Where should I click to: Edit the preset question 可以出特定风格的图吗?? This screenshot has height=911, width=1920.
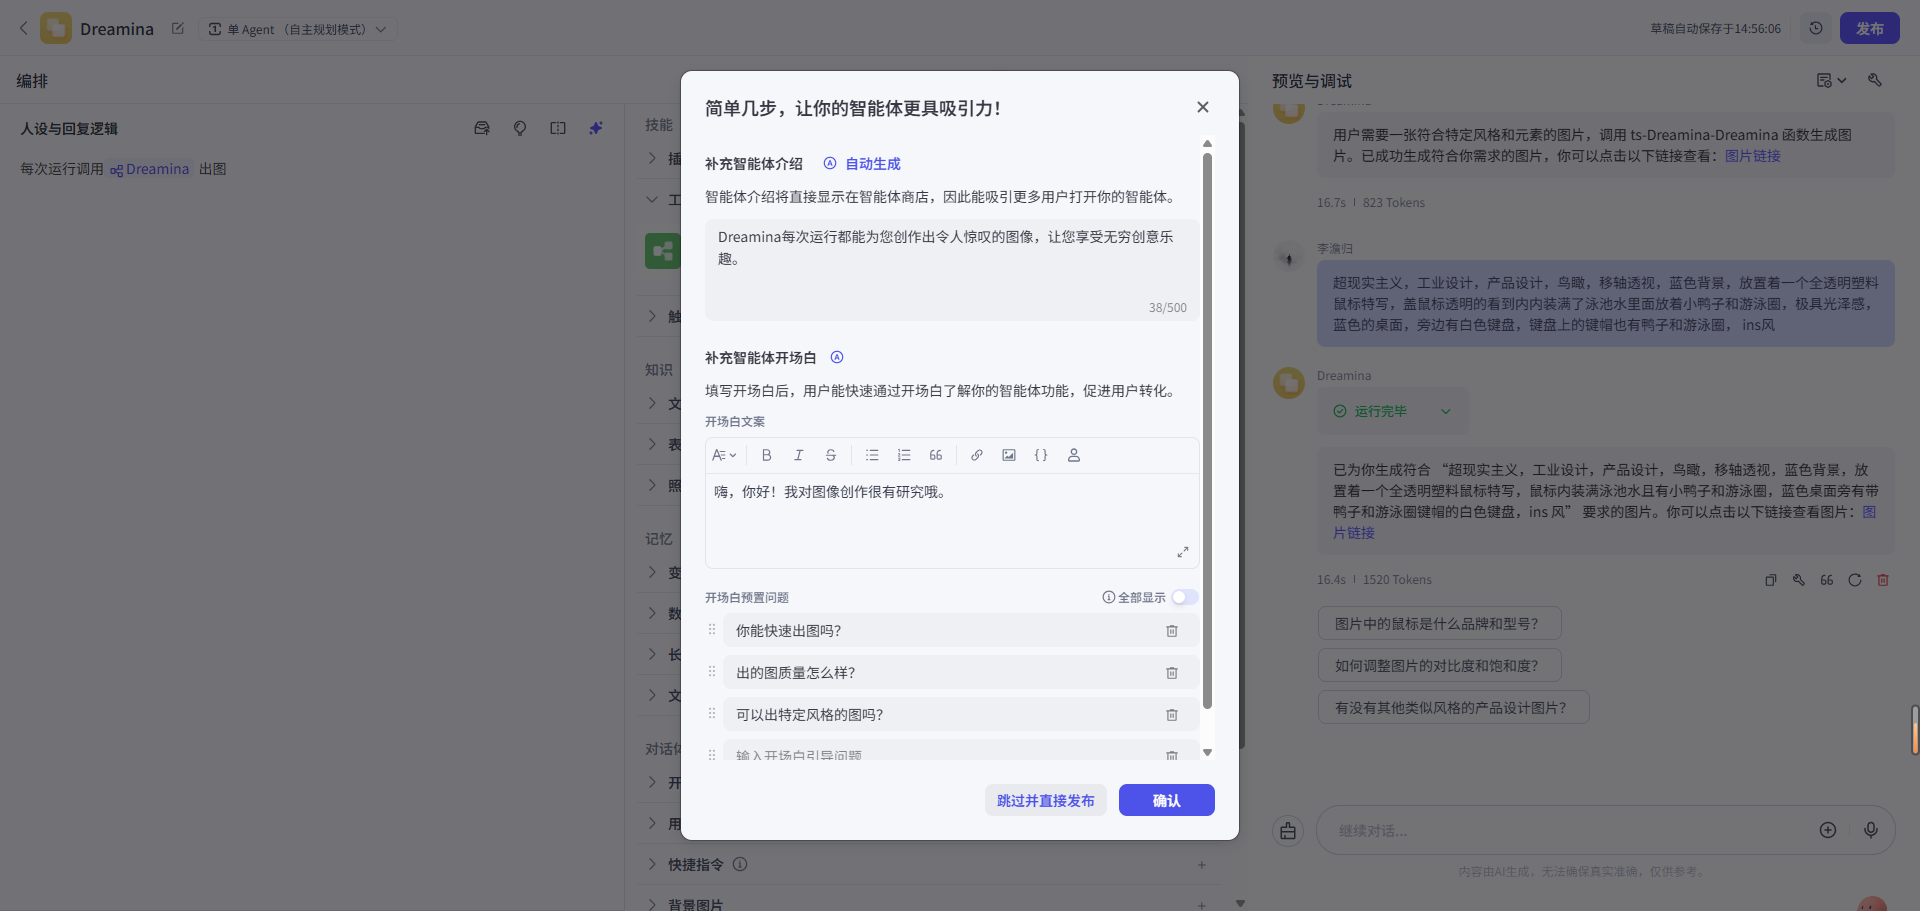pos(940,715)
